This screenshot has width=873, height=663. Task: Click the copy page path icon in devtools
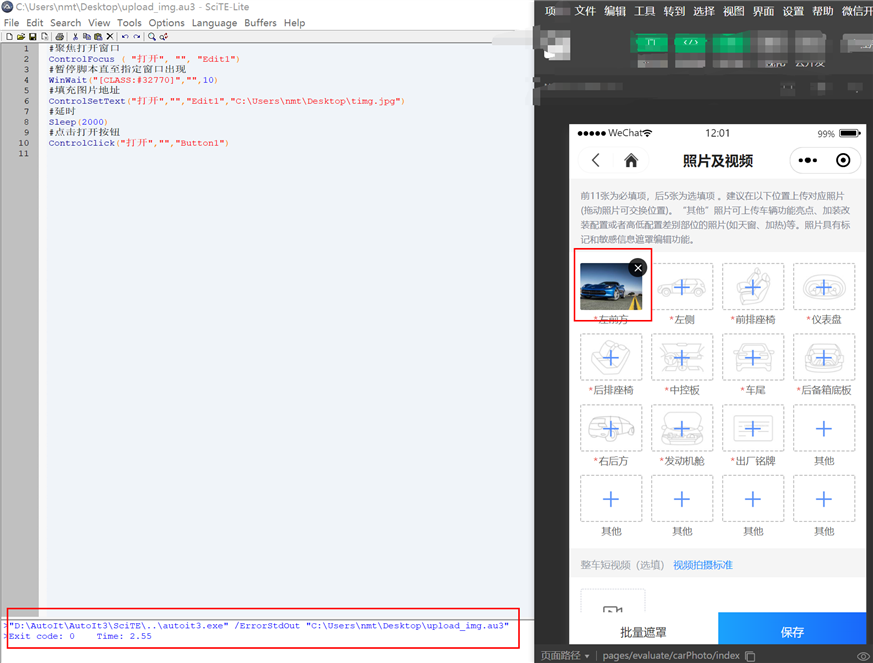pos(750,656)
